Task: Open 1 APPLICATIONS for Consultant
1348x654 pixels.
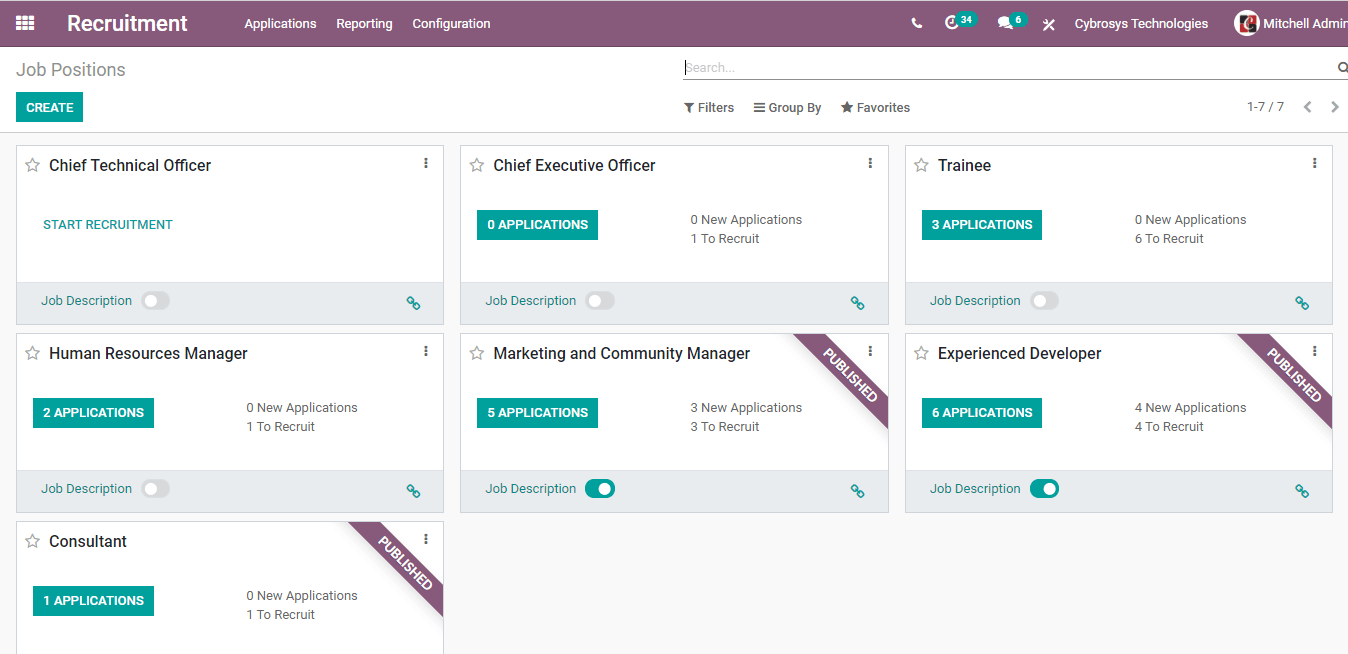Action: click(93, 601)
